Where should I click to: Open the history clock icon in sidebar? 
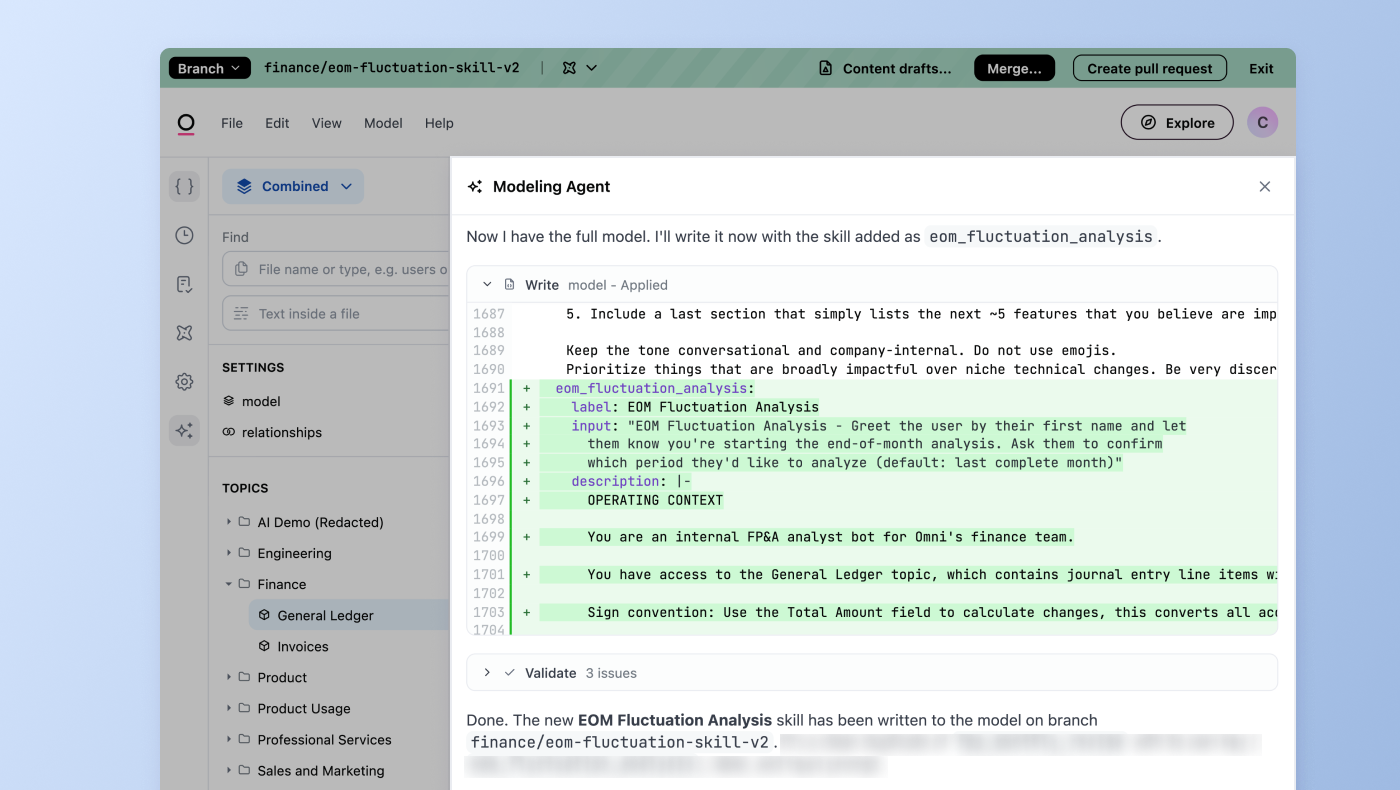pyautogui.click(x=184, y=235)
